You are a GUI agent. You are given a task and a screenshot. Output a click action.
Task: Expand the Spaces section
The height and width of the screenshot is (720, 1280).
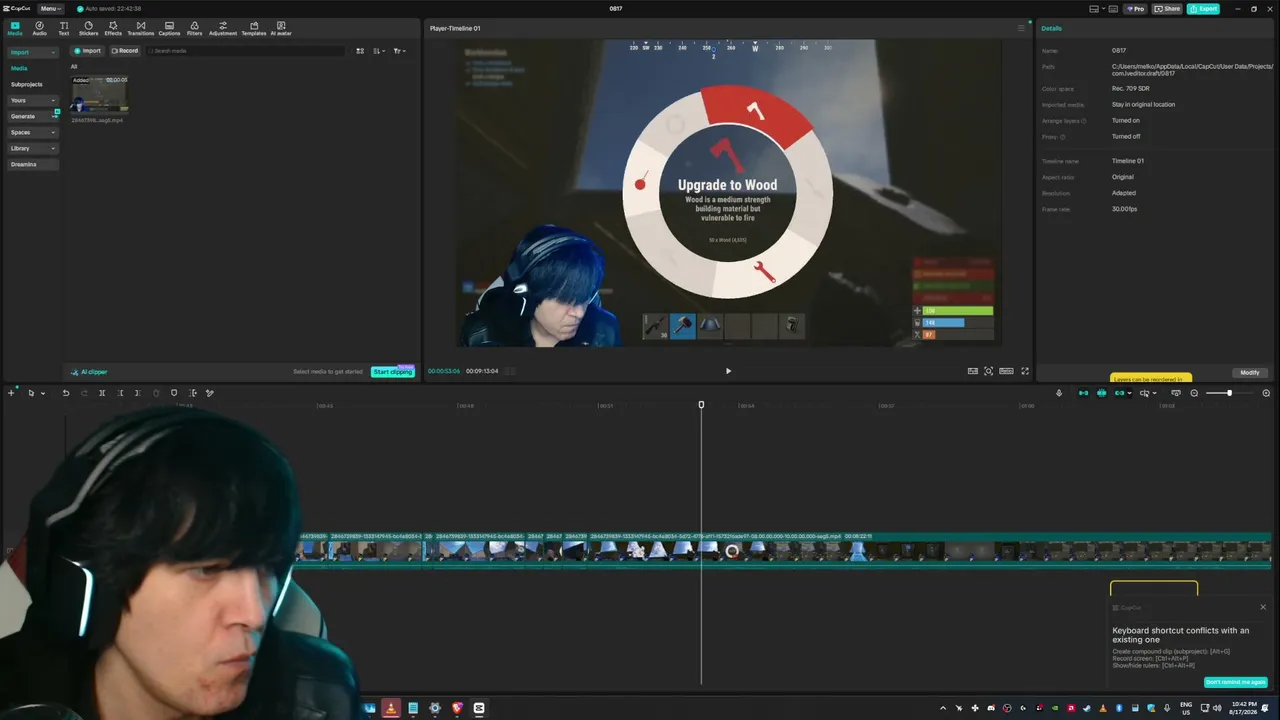pyautogui.click(x=32, y=132)
